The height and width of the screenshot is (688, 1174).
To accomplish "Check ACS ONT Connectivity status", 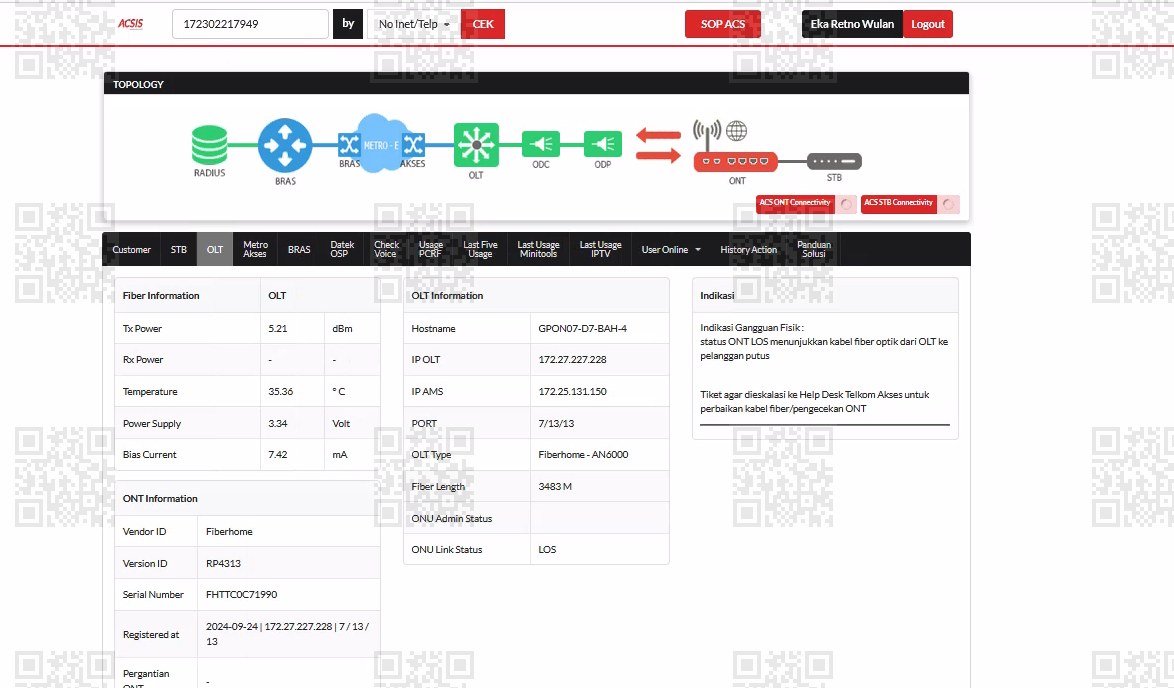I will point(806,204).
